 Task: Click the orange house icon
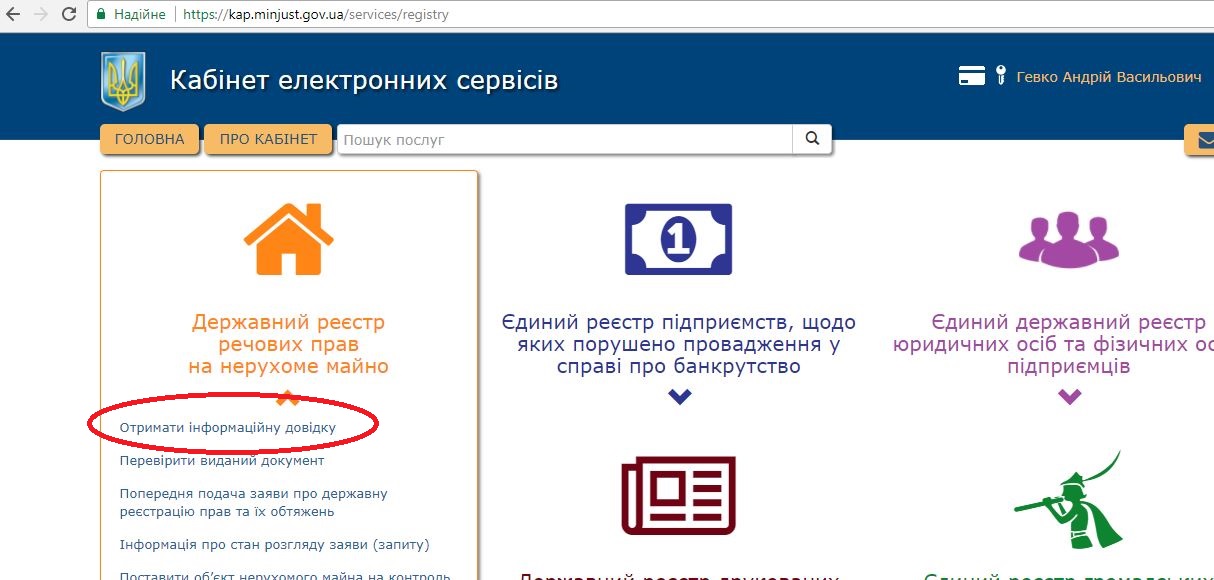point(288,239)
